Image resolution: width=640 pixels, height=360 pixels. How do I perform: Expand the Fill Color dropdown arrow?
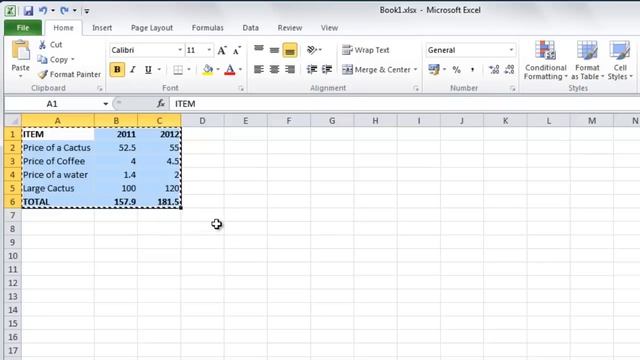[218, 70]
